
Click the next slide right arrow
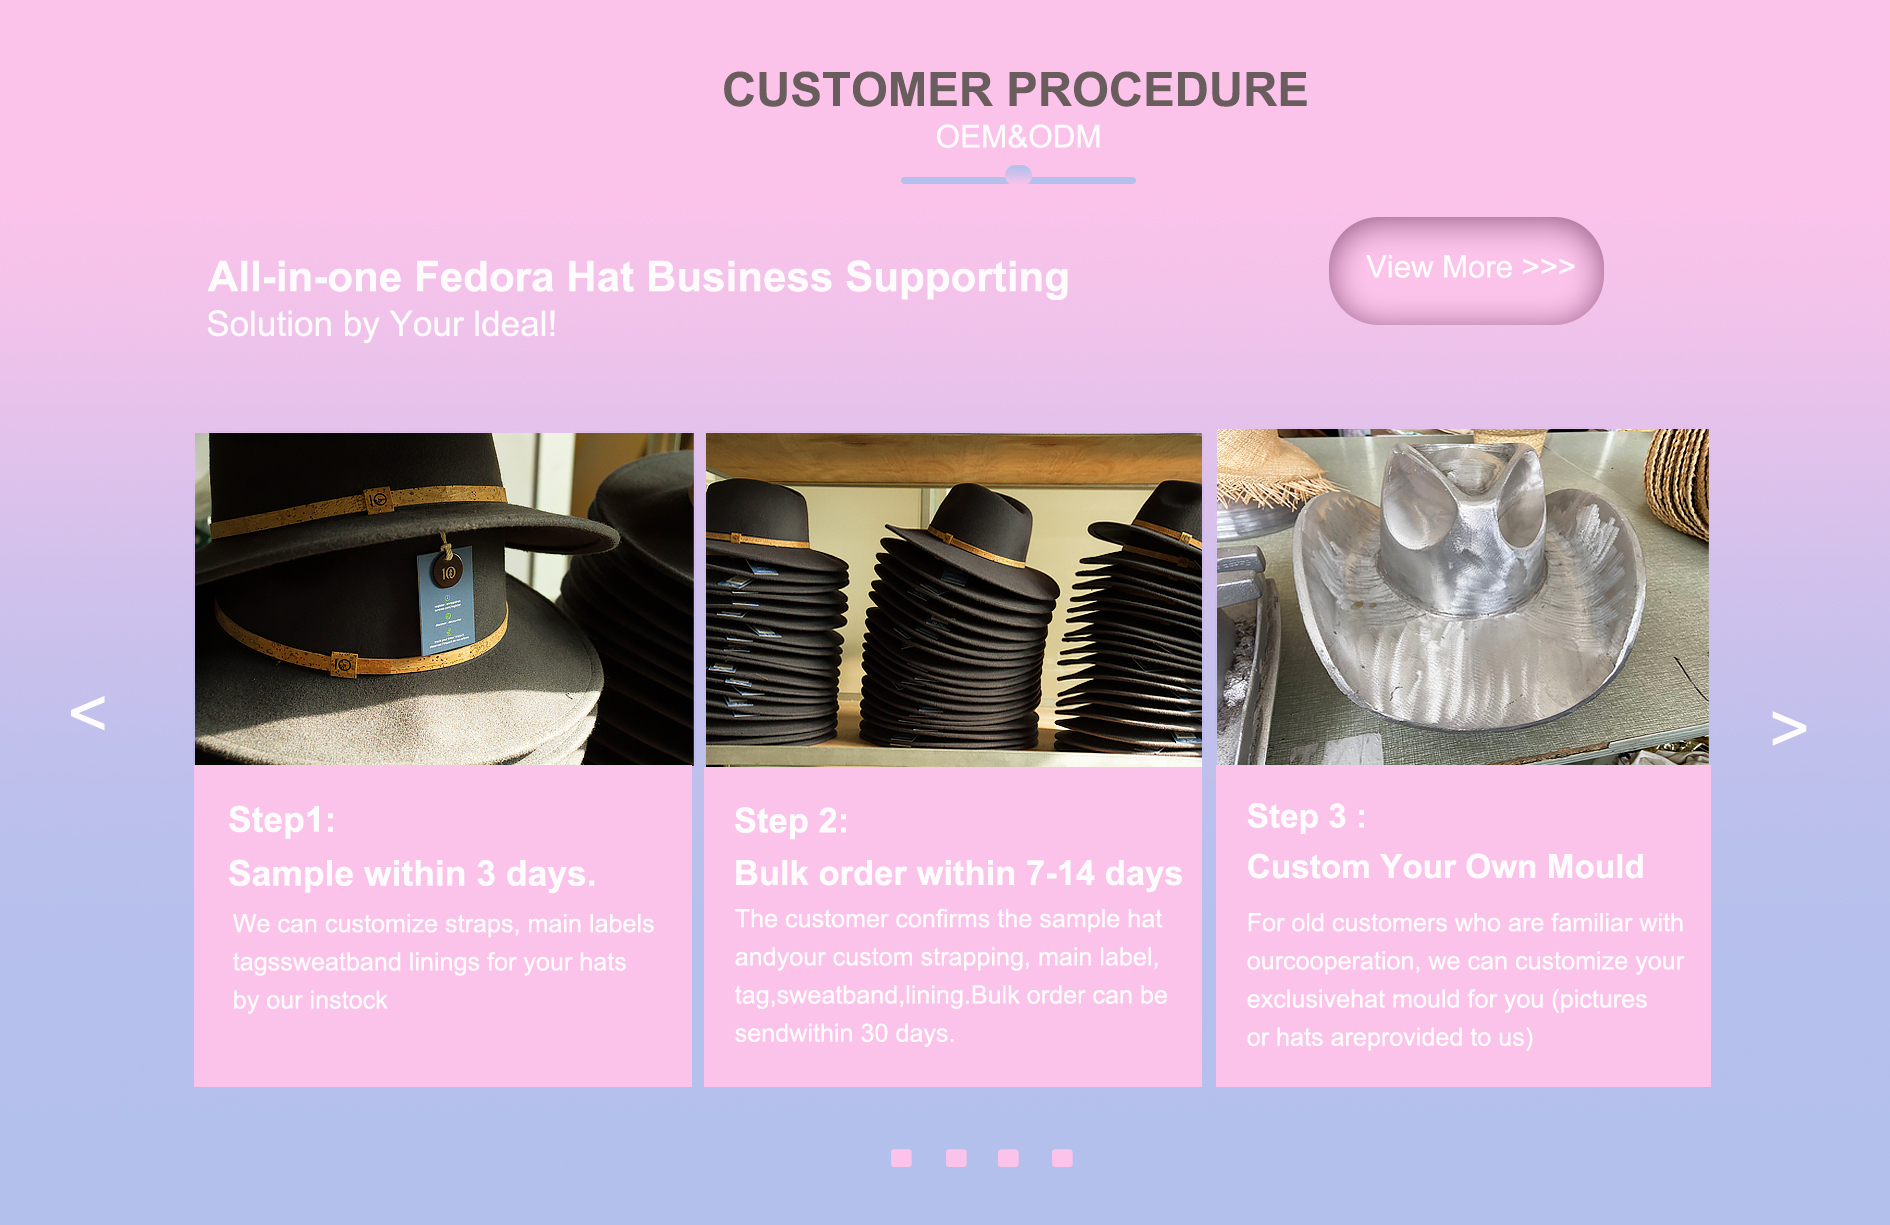tap(1788, 728)
